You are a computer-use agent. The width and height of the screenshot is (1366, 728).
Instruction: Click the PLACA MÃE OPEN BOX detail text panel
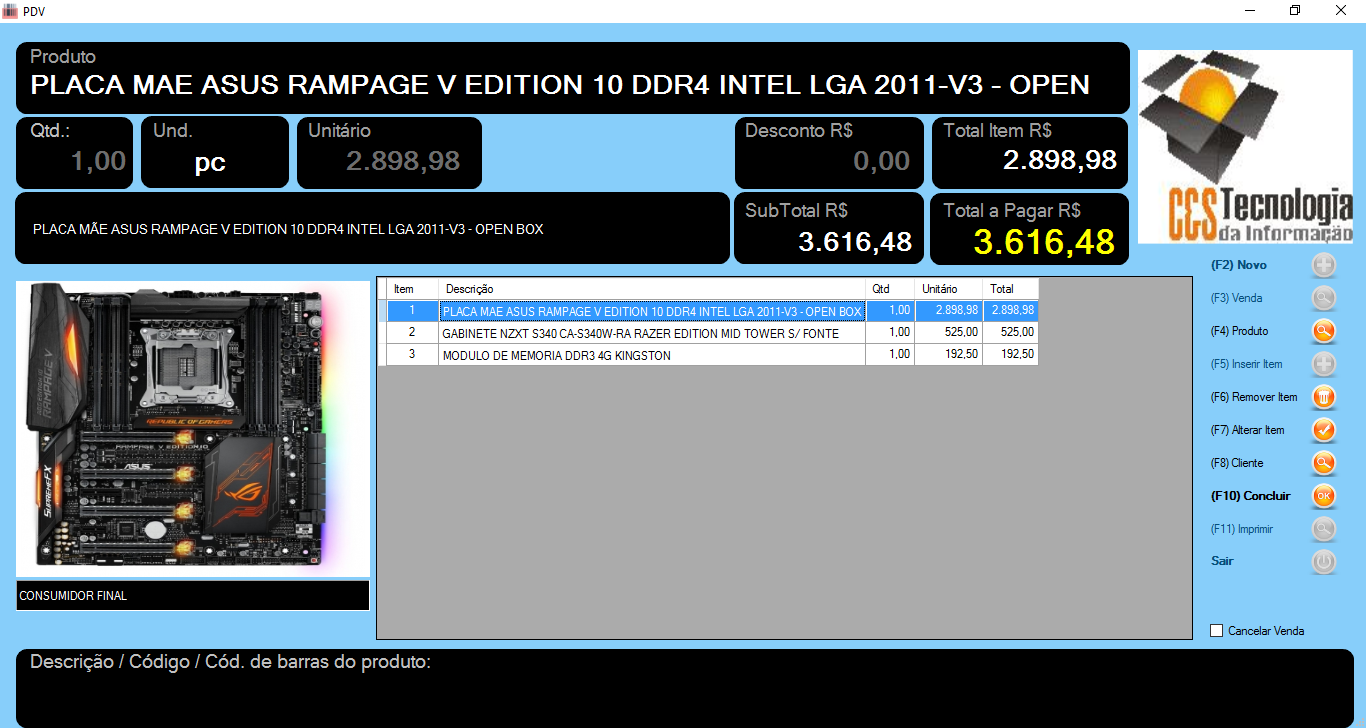(x=373, y=229)
